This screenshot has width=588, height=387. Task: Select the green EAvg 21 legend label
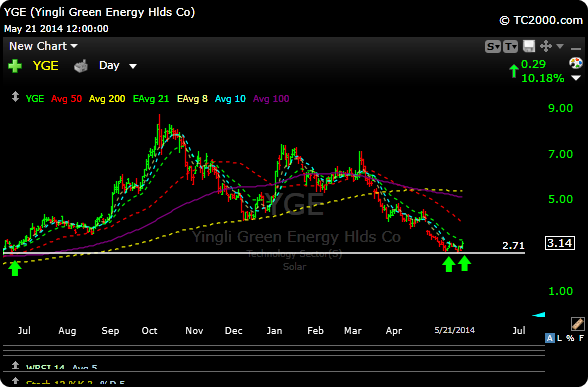pos(151,99)
